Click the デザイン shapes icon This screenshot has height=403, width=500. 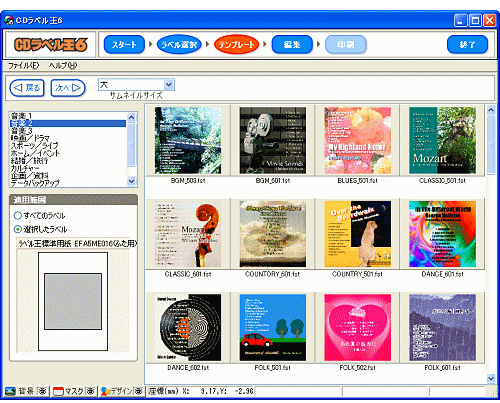106,391
